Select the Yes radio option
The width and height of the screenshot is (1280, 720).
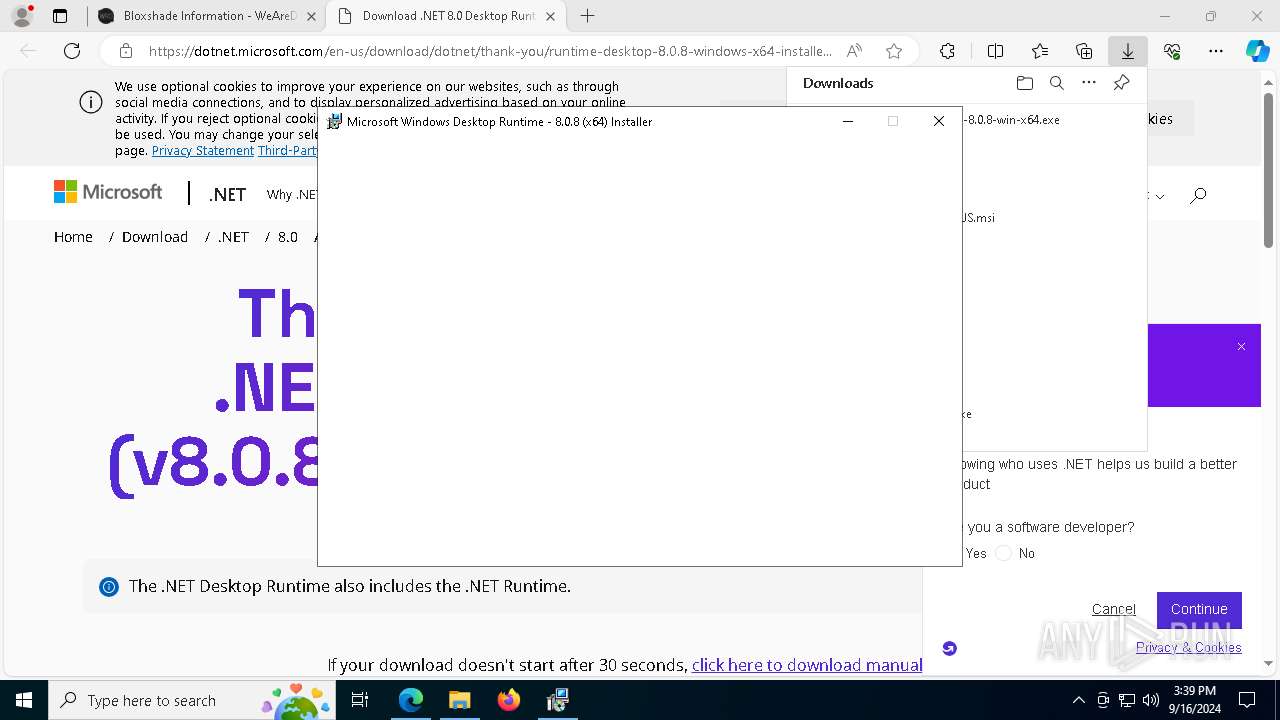[976, 553]
